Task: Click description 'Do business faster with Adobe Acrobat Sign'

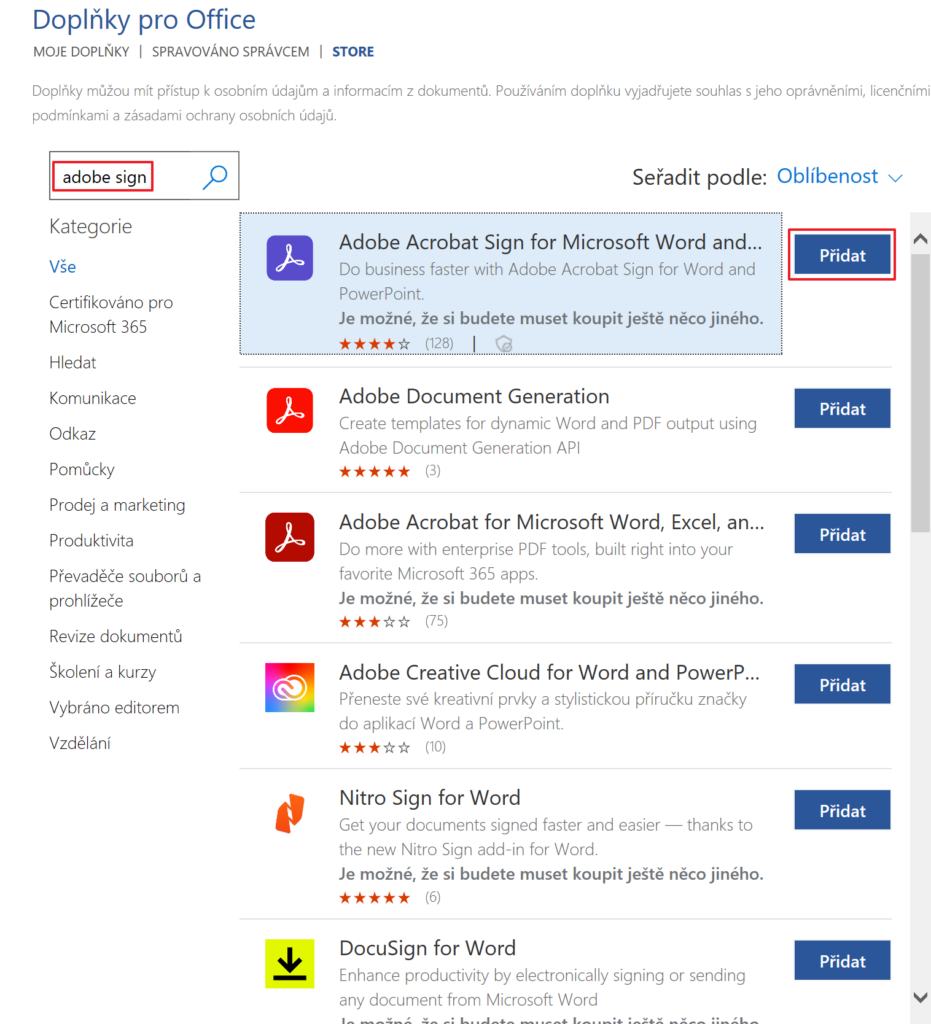Action: point(547,281)
